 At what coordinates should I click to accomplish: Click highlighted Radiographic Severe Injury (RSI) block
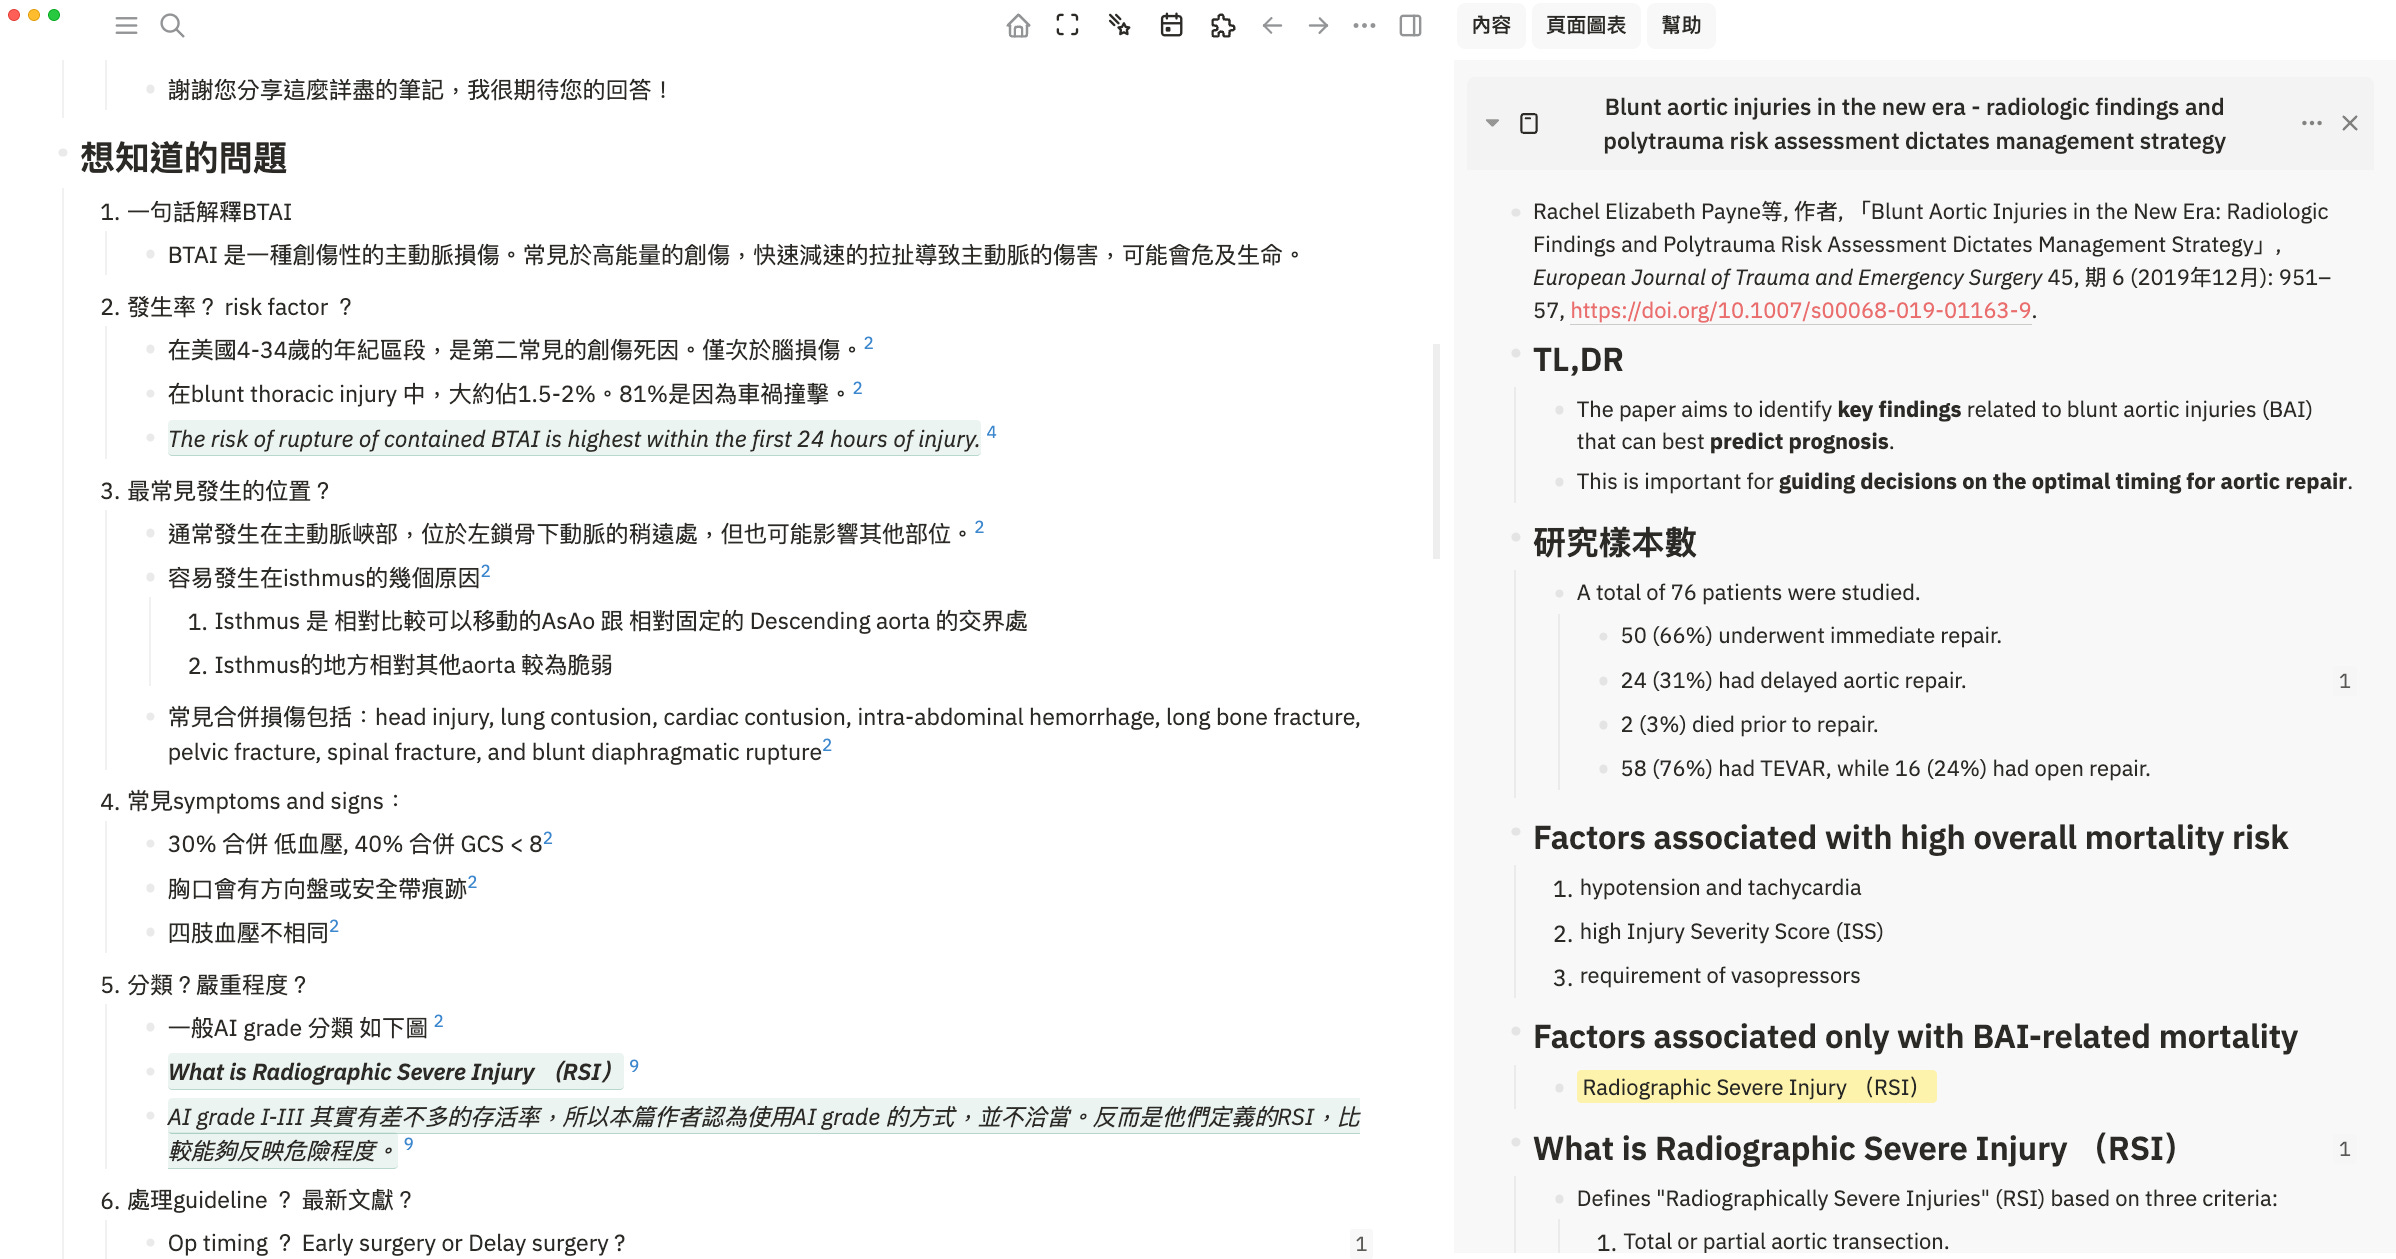pyautogui.click(x=1756, y=1087)
